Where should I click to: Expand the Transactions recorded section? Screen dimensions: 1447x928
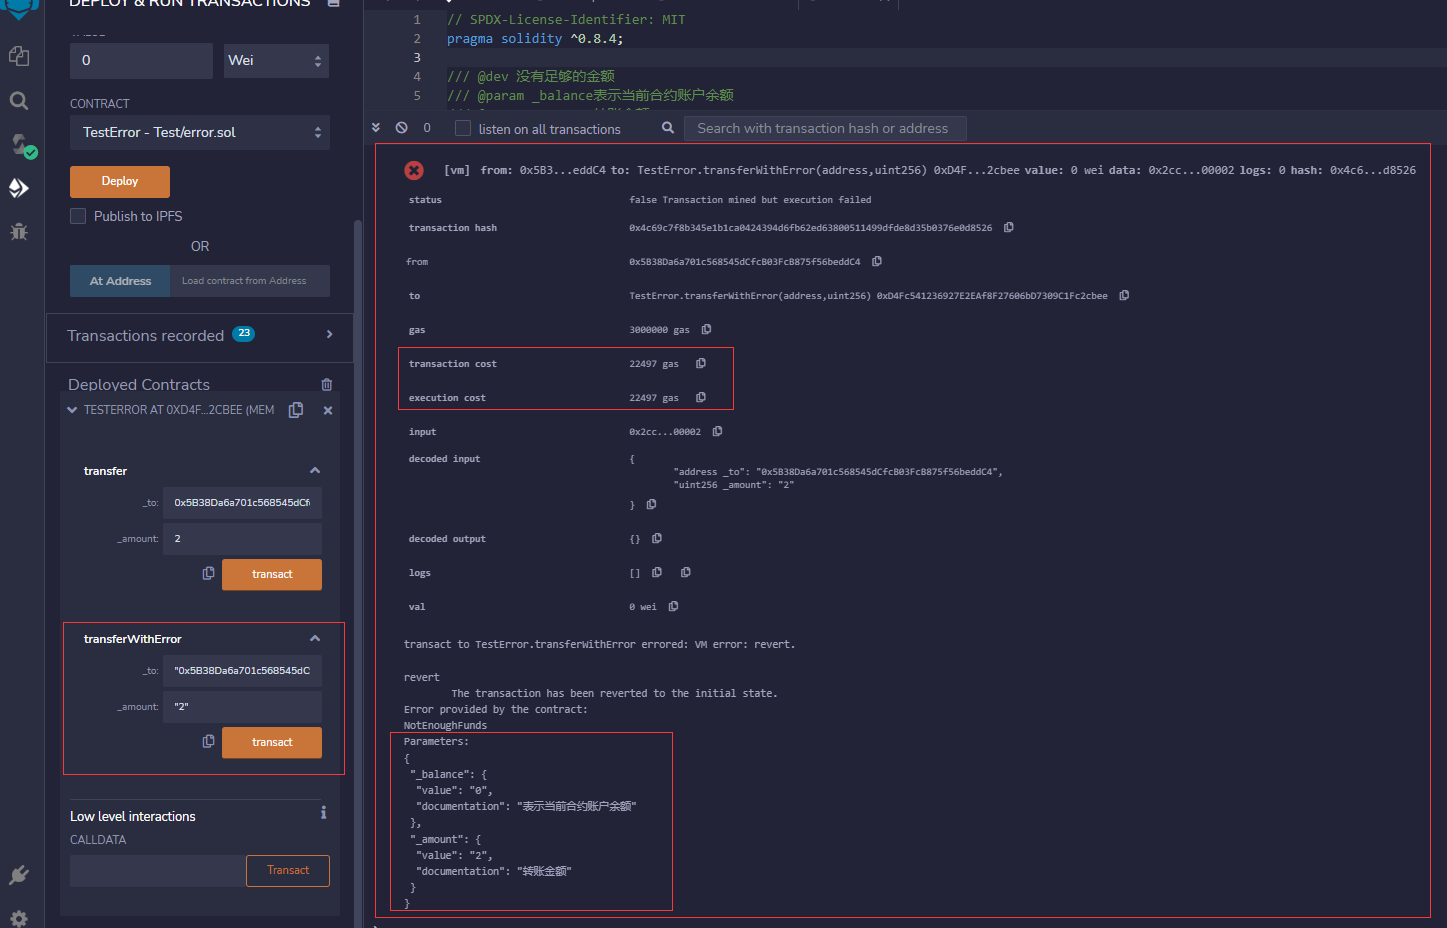point(329,335)
